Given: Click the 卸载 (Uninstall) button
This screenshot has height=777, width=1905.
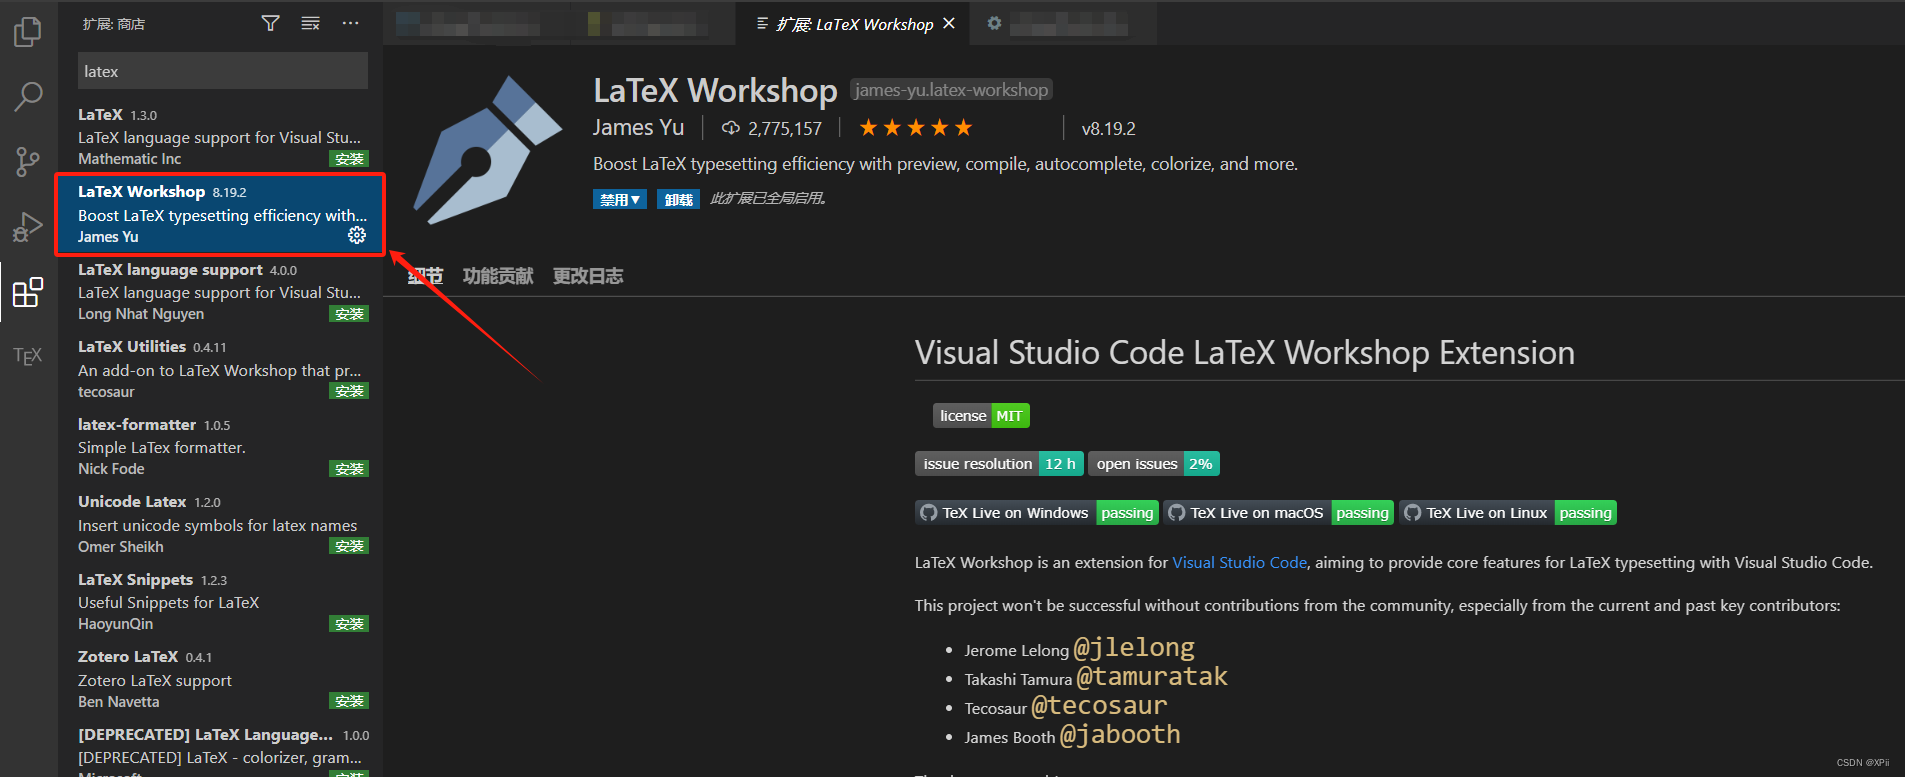Looking at the screenshot, I should click(x=678, y=199).
